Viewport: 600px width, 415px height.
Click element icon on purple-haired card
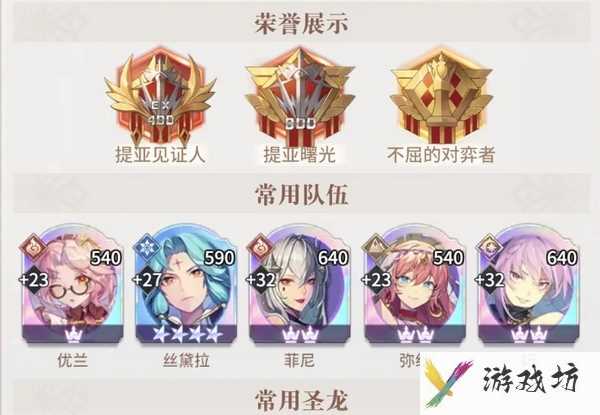(489, 246)
